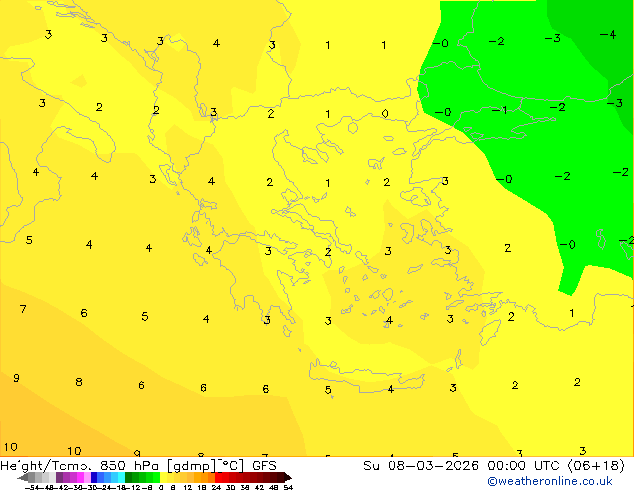Click the (06+18) forecast run label

click(x=597, y=466)
